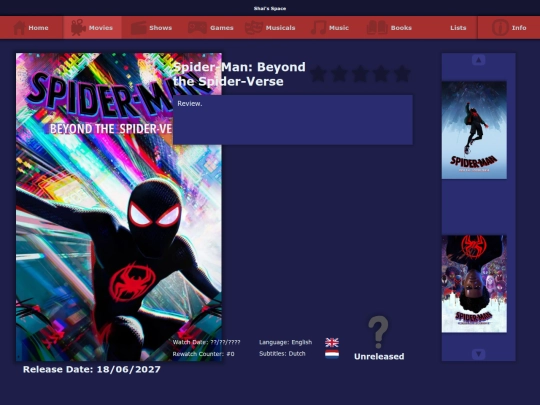Click the Release Date: 18/06/2027 text
Screen dimensions: 540x405
pyautogui.click(x=92, y=370)
